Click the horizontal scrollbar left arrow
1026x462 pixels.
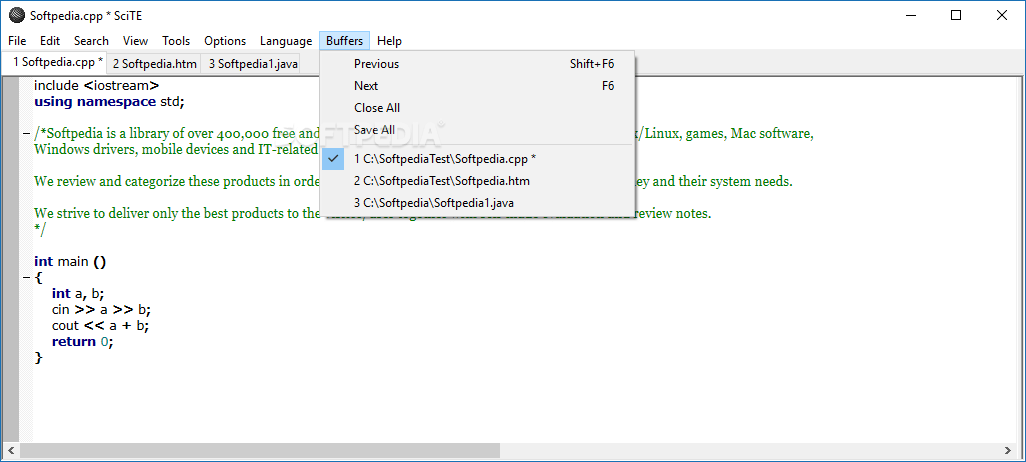click(11, 450)
